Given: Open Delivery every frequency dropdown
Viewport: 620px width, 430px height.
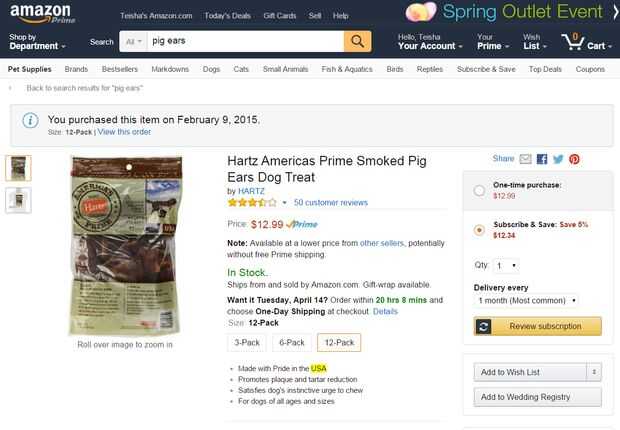Looking at the screenshot, I should pyautogui.click(x=526, y=300).
